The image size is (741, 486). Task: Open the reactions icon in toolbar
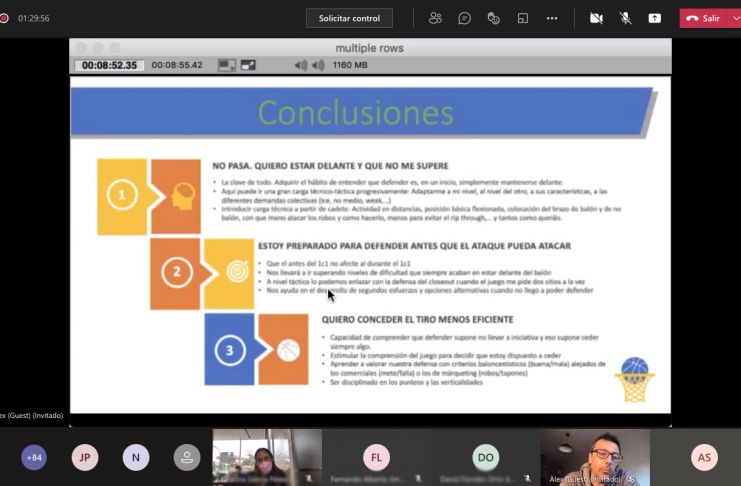pyautogui.click(x=493, y=18)
